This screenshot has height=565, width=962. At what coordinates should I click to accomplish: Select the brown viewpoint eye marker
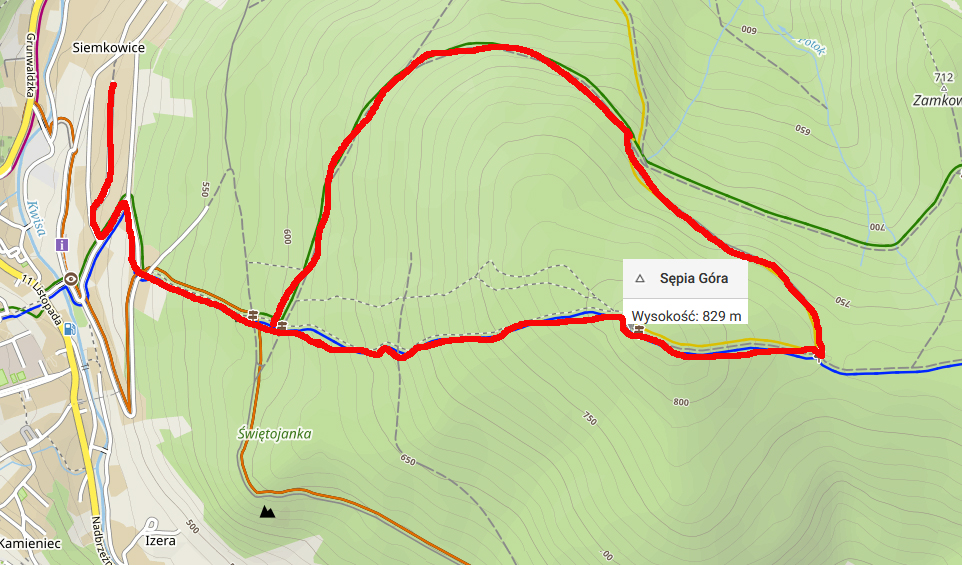(71, 279)
